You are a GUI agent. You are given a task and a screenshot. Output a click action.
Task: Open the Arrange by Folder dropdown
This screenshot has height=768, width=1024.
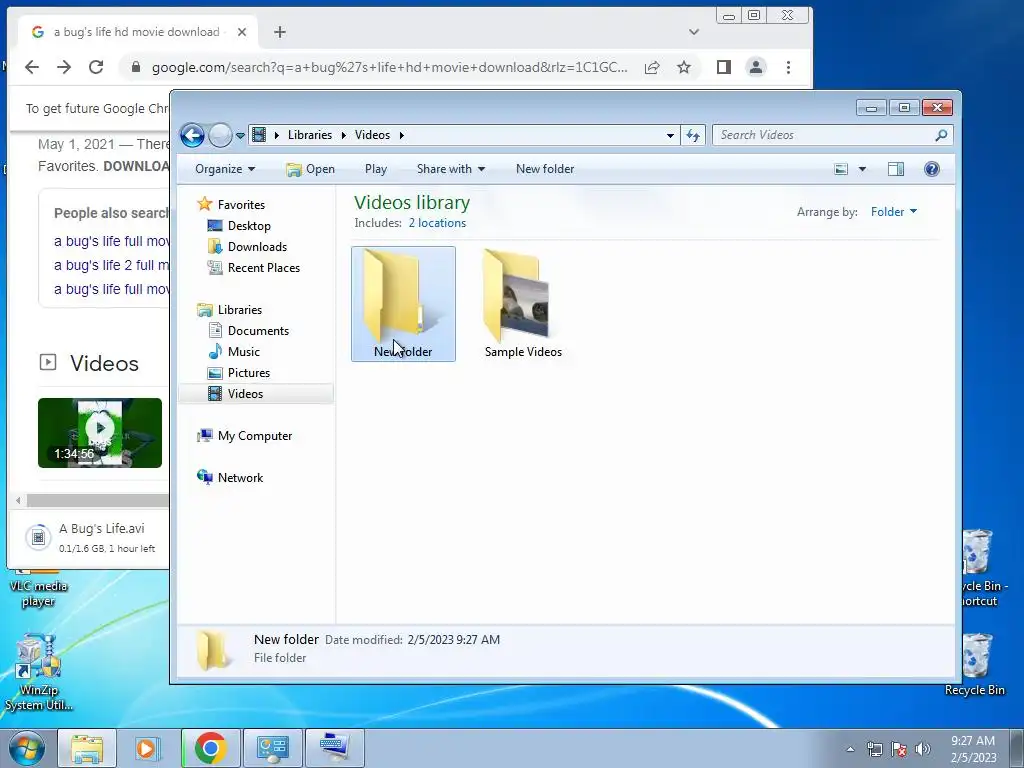click(x=893, y=212)
